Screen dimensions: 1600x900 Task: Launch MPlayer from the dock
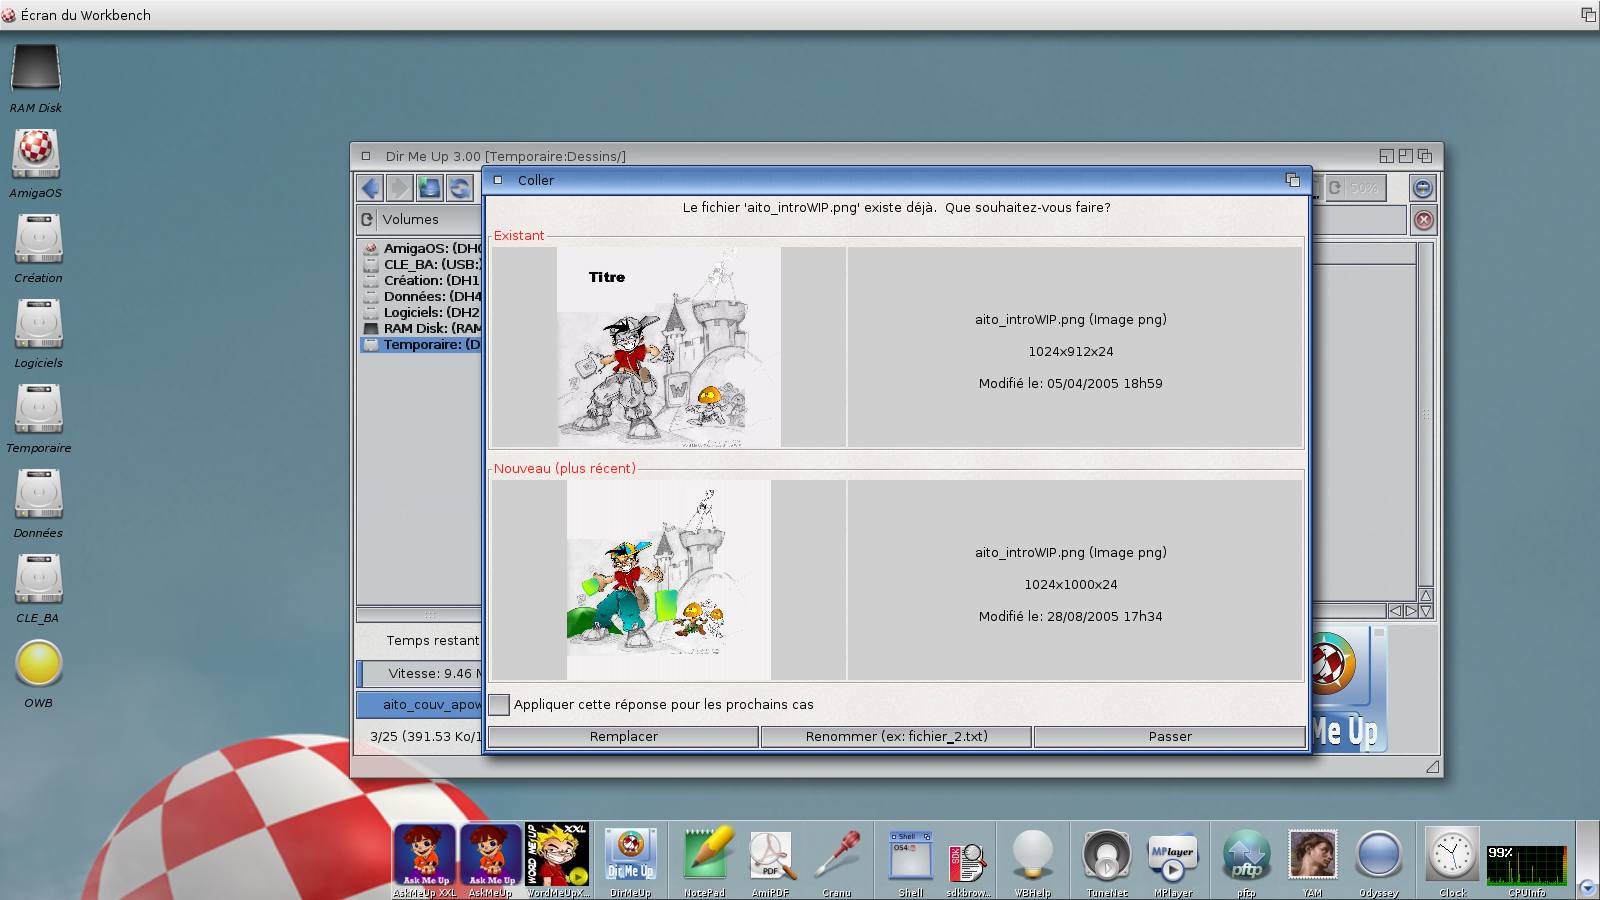click(x=1173, y=857)
